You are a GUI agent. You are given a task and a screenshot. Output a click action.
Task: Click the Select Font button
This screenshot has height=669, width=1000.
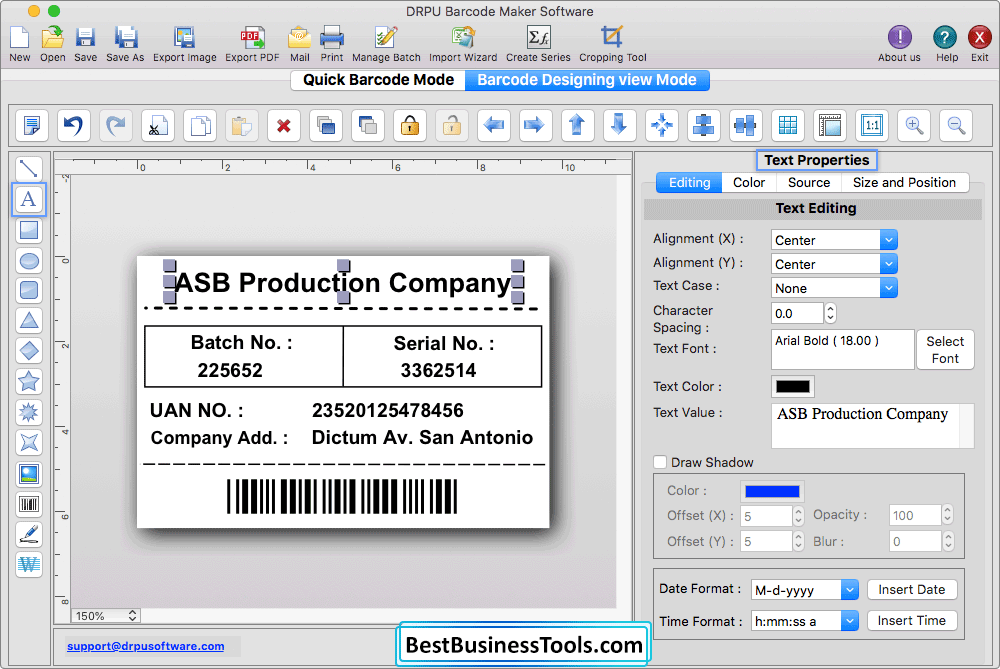coord(945,349)
